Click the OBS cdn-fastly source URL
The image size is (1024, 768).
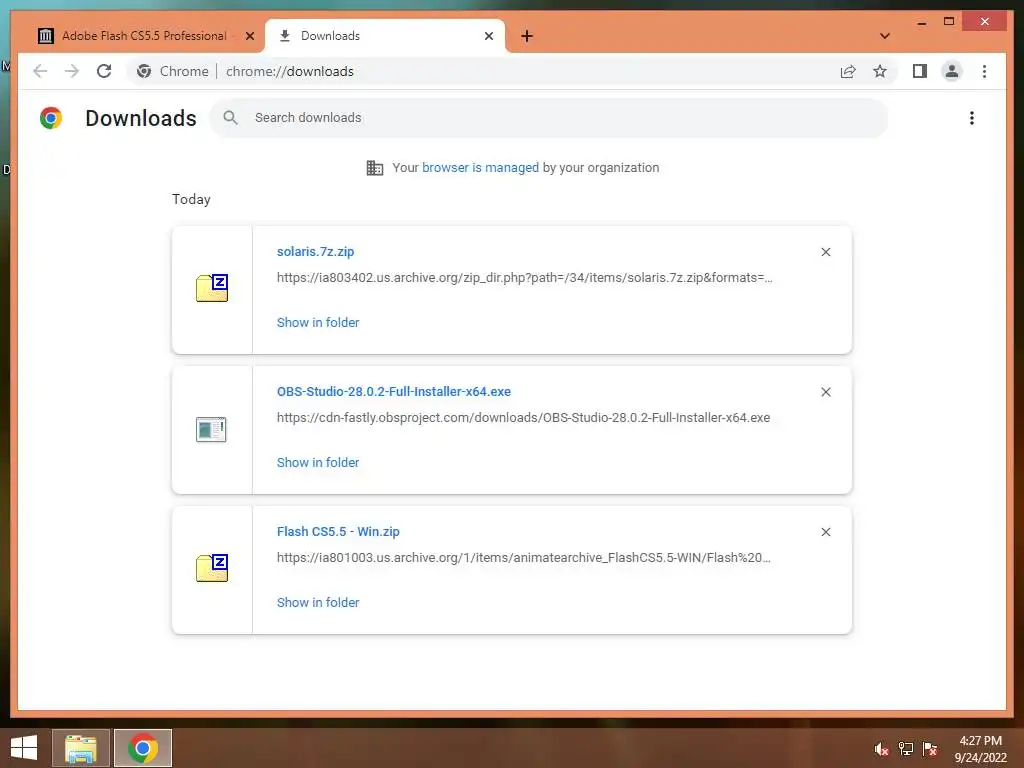(x=523, y=418)
